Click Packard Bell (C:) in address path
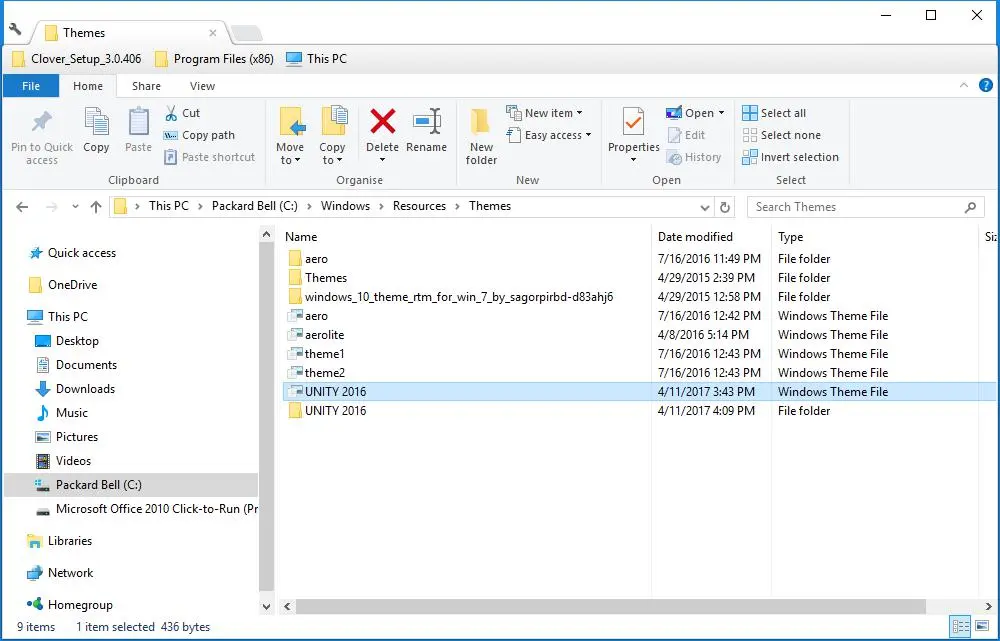 pos(254,206)
